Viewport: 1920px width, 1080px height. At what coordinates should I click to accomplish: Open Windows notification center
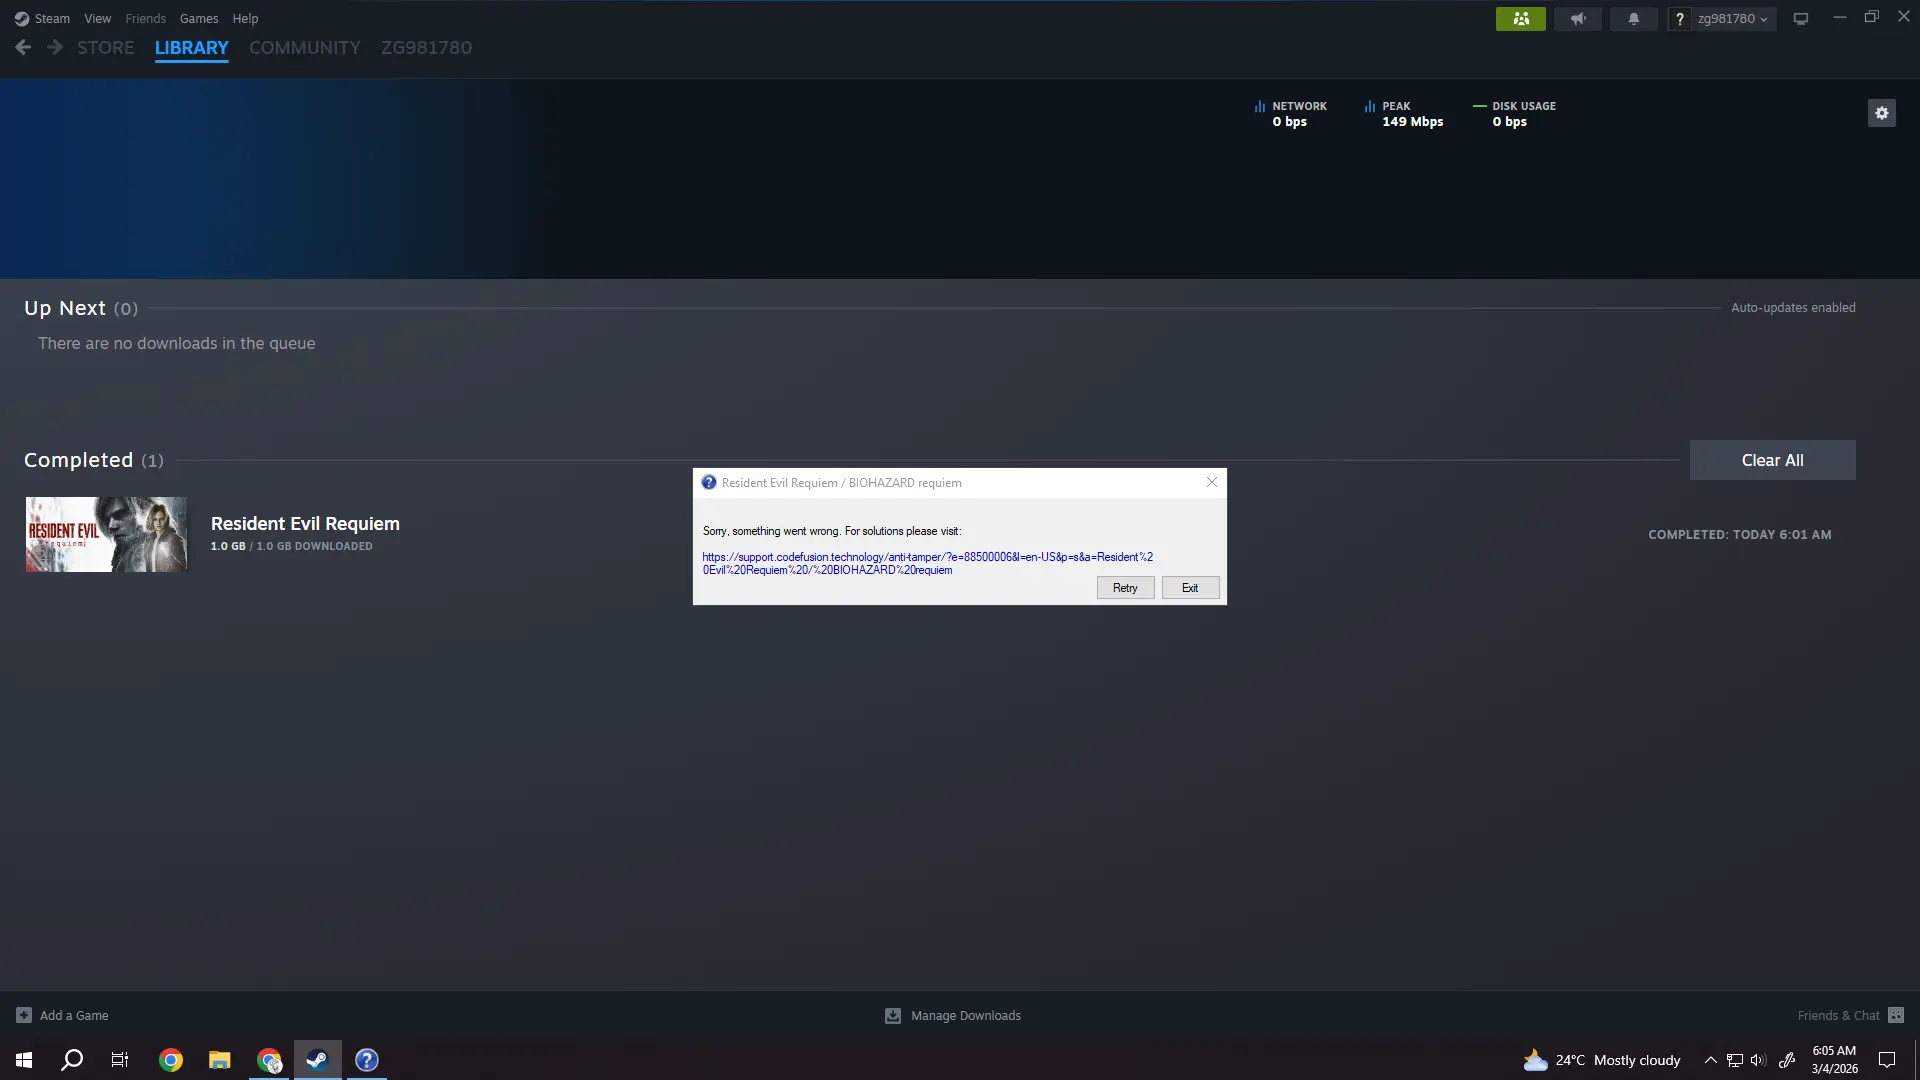(x=1887, y=1060)
